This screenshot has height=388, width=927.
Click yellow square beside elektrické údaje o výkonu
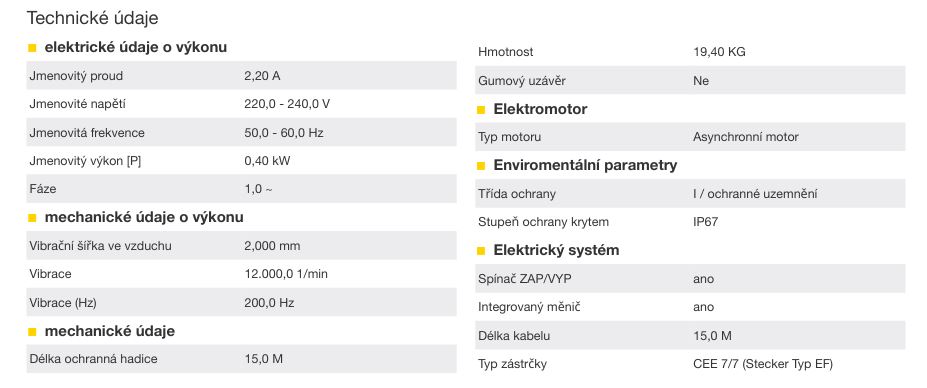pos(33,48)
